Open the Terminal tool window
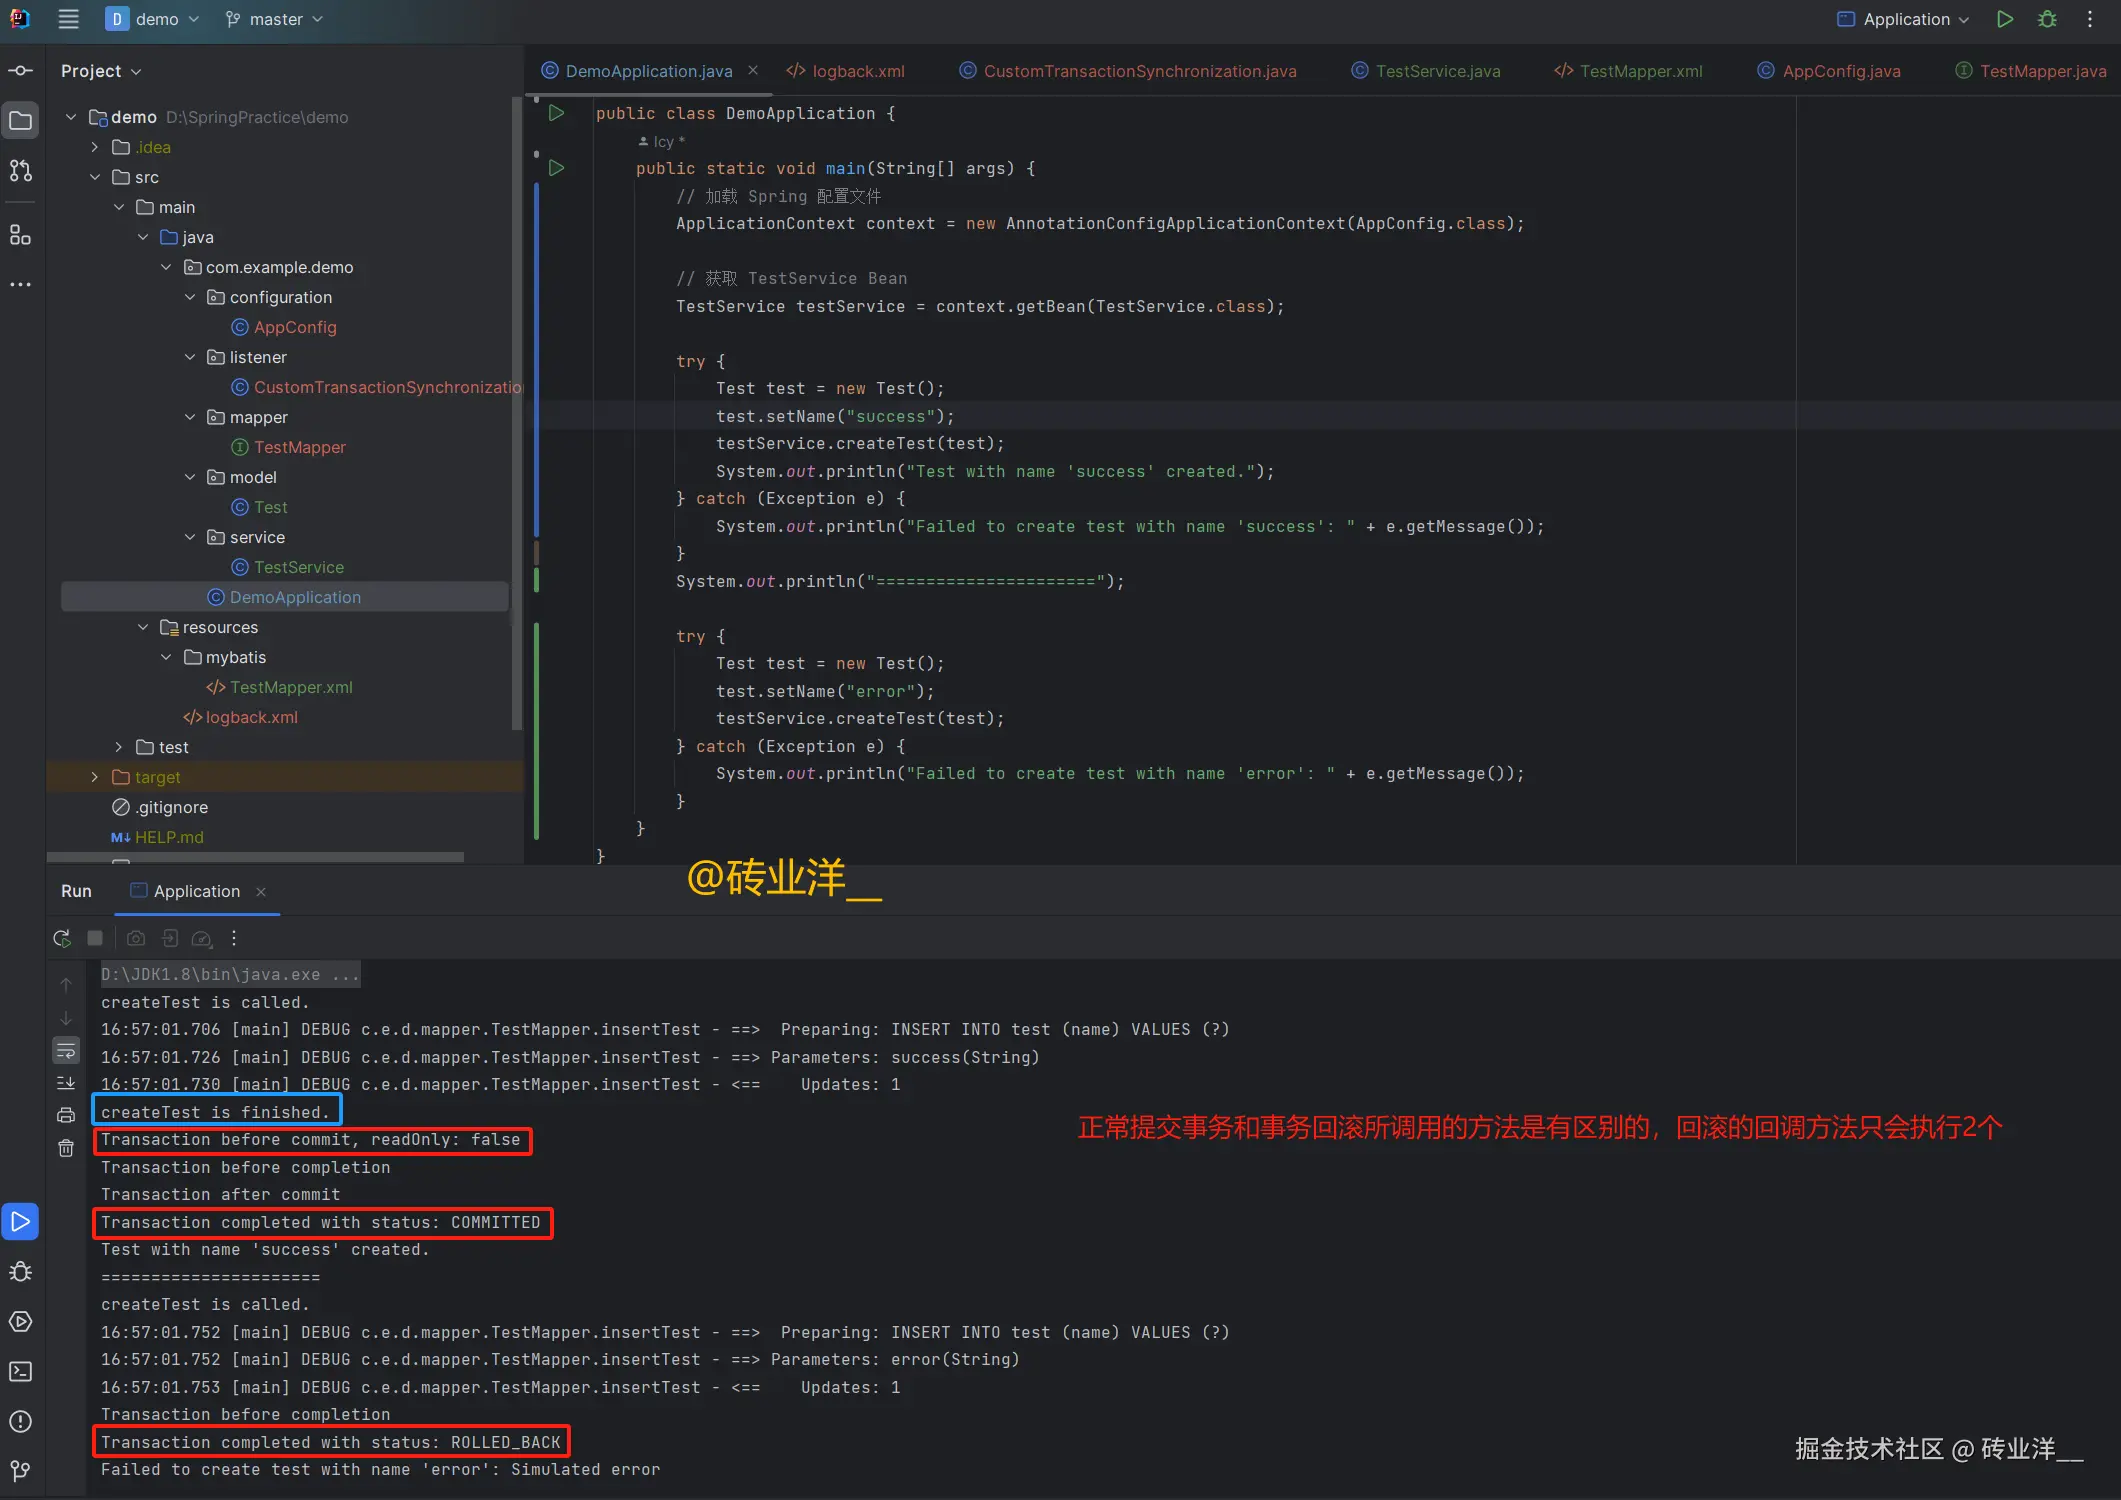The height and width of the screenshot is (1500, 2121). point(20,1371)
